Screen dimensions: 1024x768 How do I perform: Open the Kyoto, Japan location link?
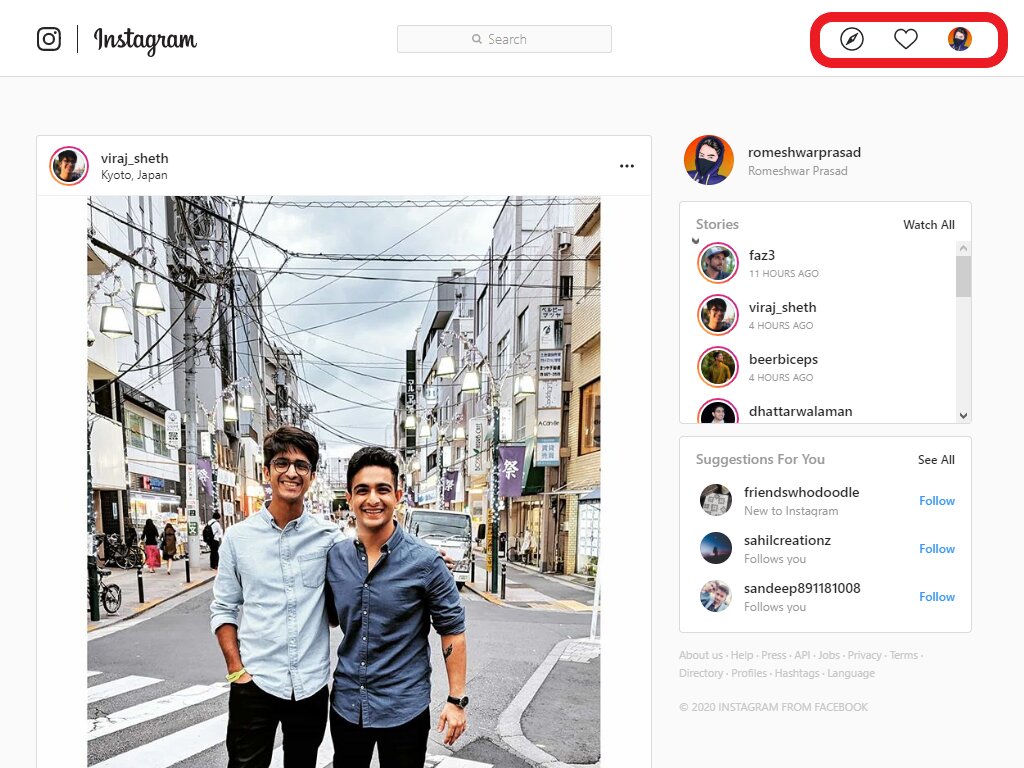(x=134, y=175)
